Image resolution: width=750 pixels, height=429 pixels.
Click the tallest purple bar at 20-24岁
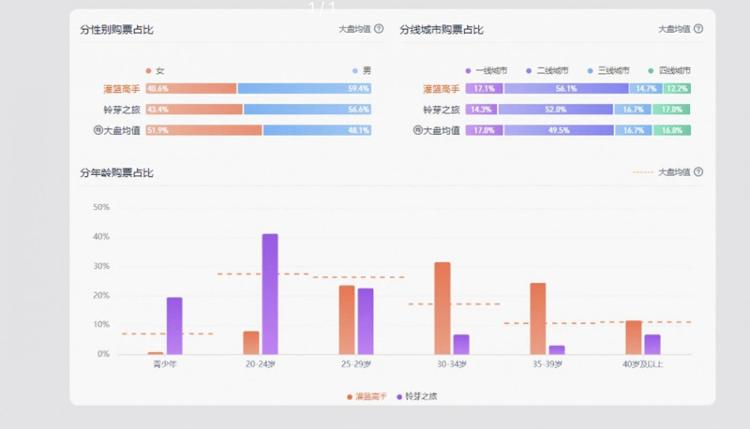[270, 294]
